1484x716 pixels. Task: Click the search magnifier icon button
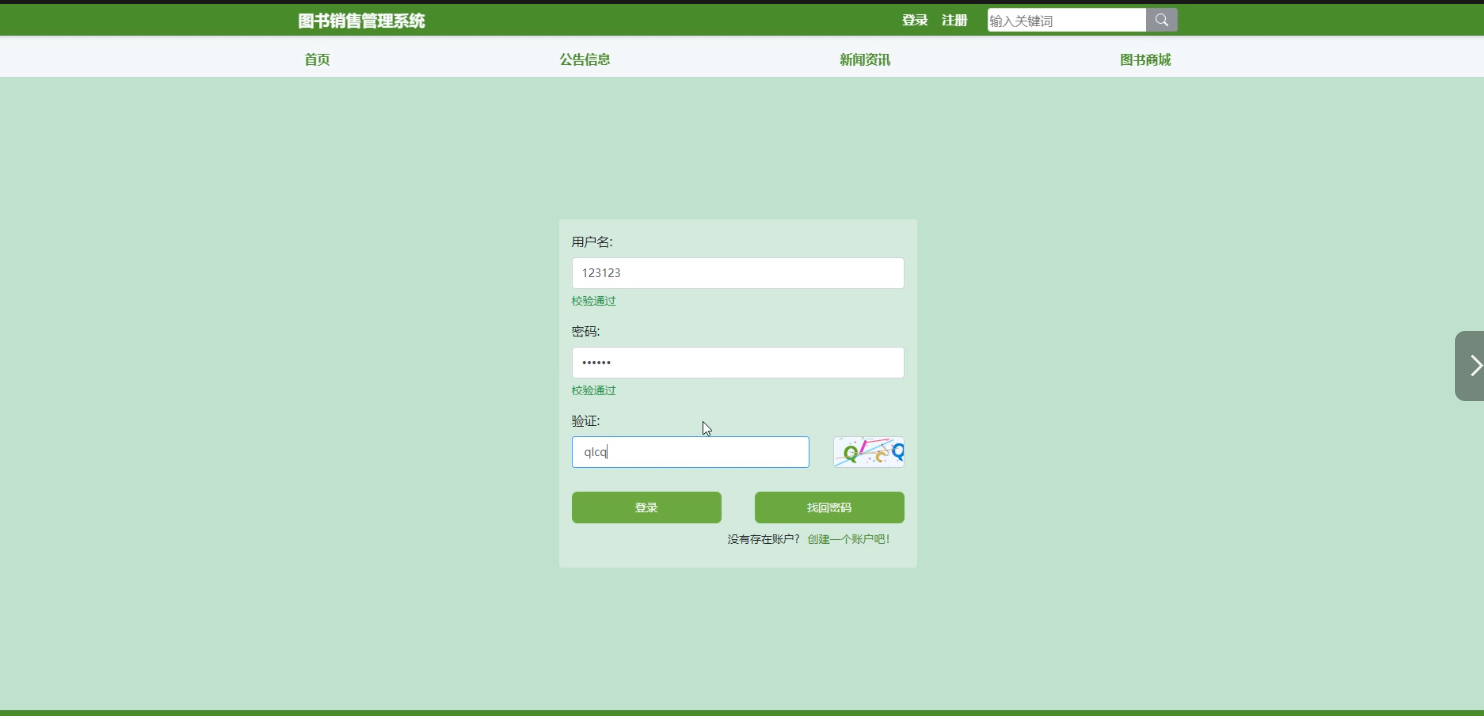[x=1161, y=20]
